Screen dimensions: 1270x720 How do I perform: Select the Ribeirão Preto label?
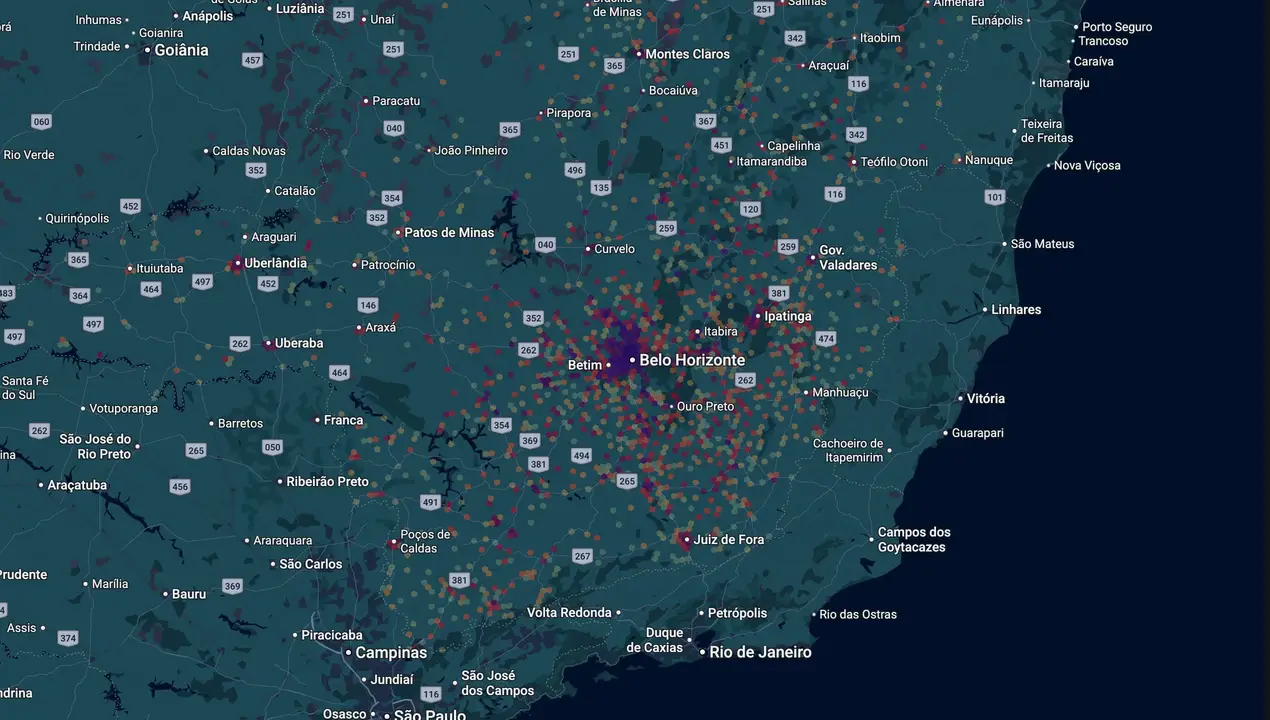327,482
